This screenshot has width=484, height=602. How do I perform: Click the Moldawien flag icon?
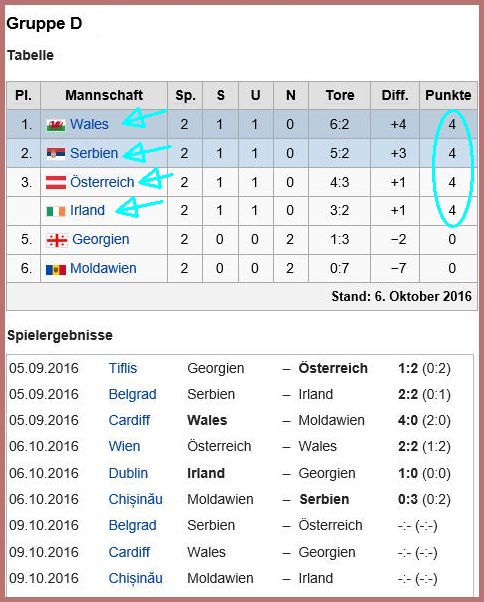(56, 270)
